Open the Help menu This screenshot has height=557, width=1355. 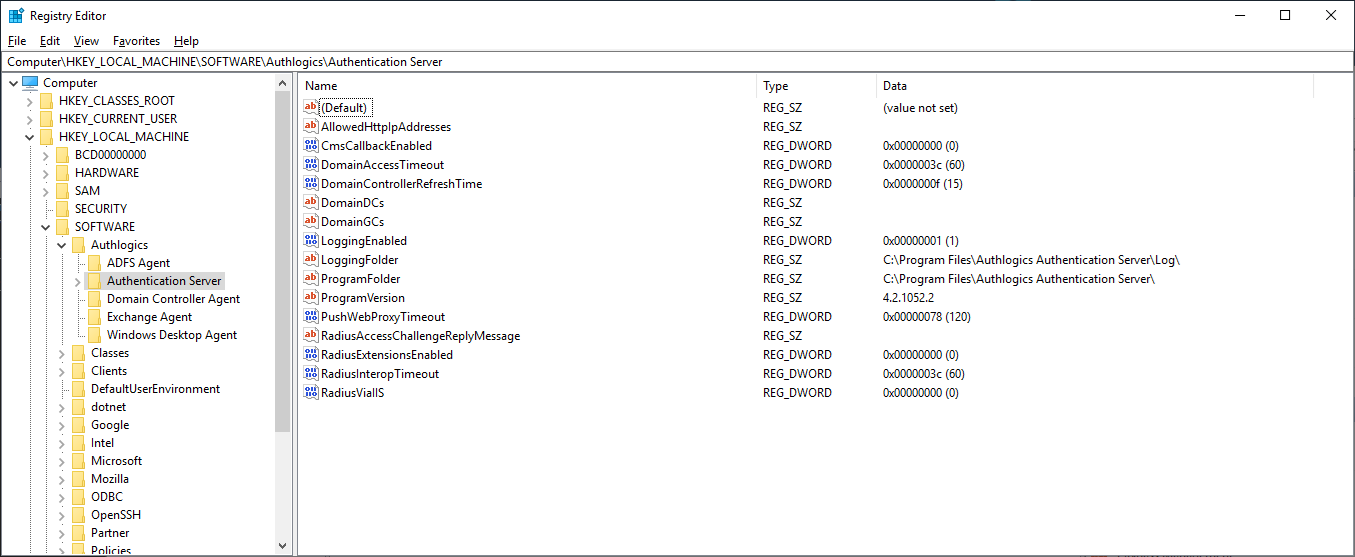tap(186, 41)
